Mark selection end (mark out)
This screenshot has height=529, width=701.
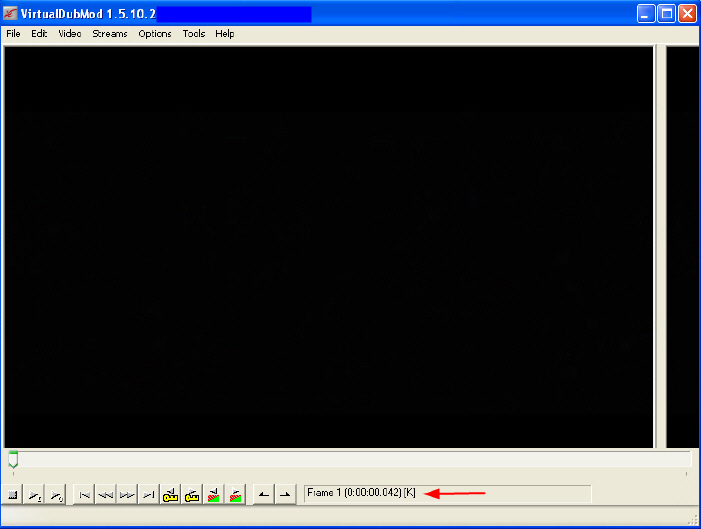(x=285, y=495)
